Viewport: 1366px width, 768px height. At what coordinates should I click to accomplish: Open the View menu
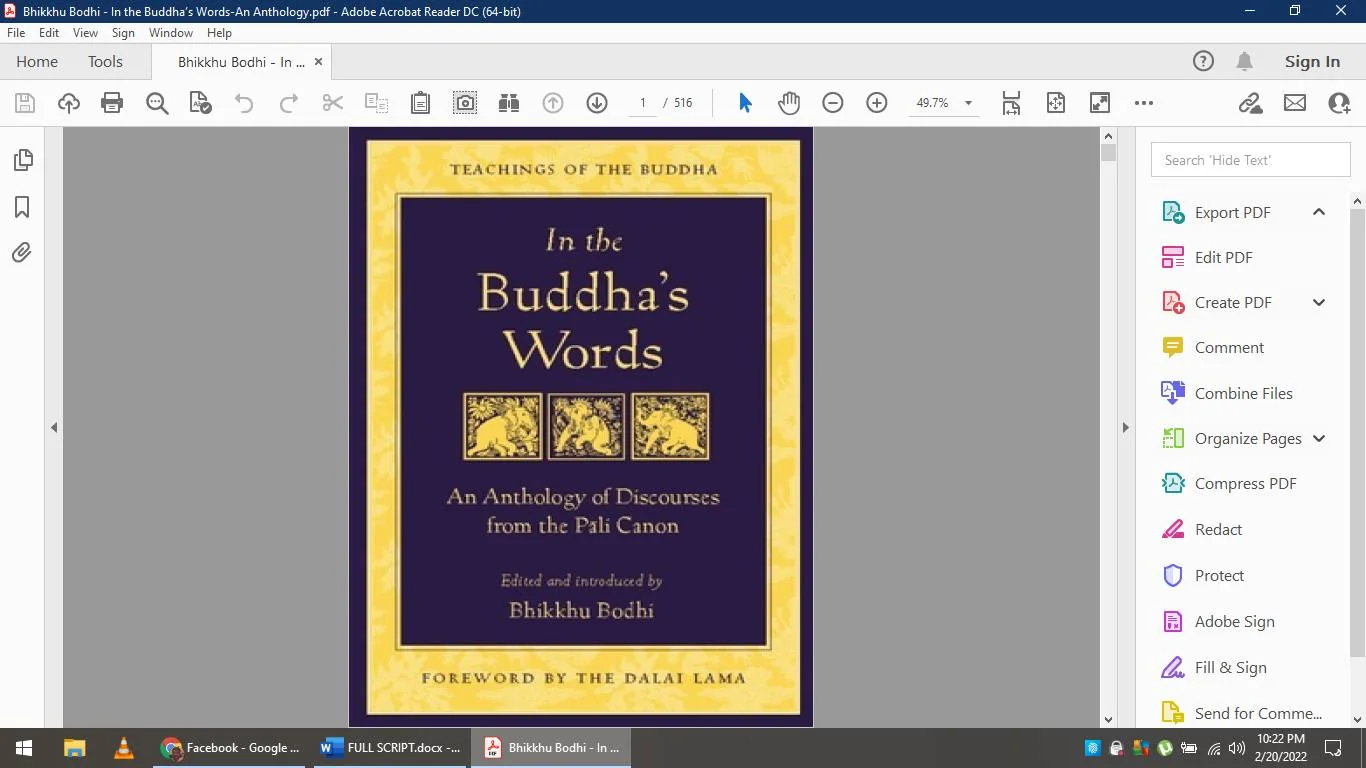point(85,33)
